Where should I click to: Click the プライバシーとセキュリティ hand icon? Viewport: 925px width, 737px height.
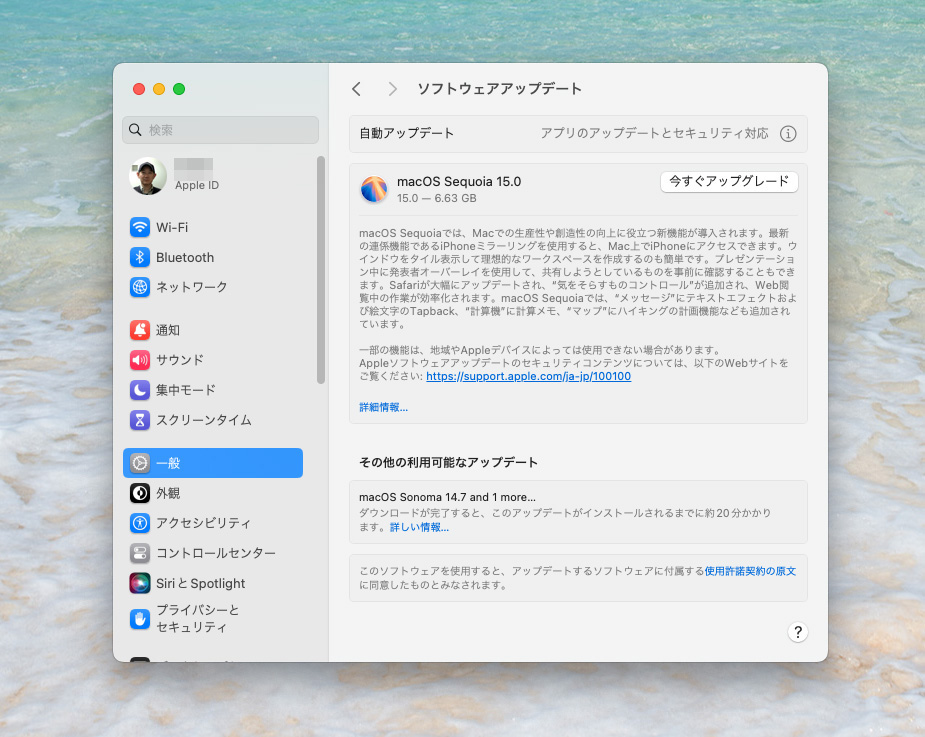pos(140,619)
